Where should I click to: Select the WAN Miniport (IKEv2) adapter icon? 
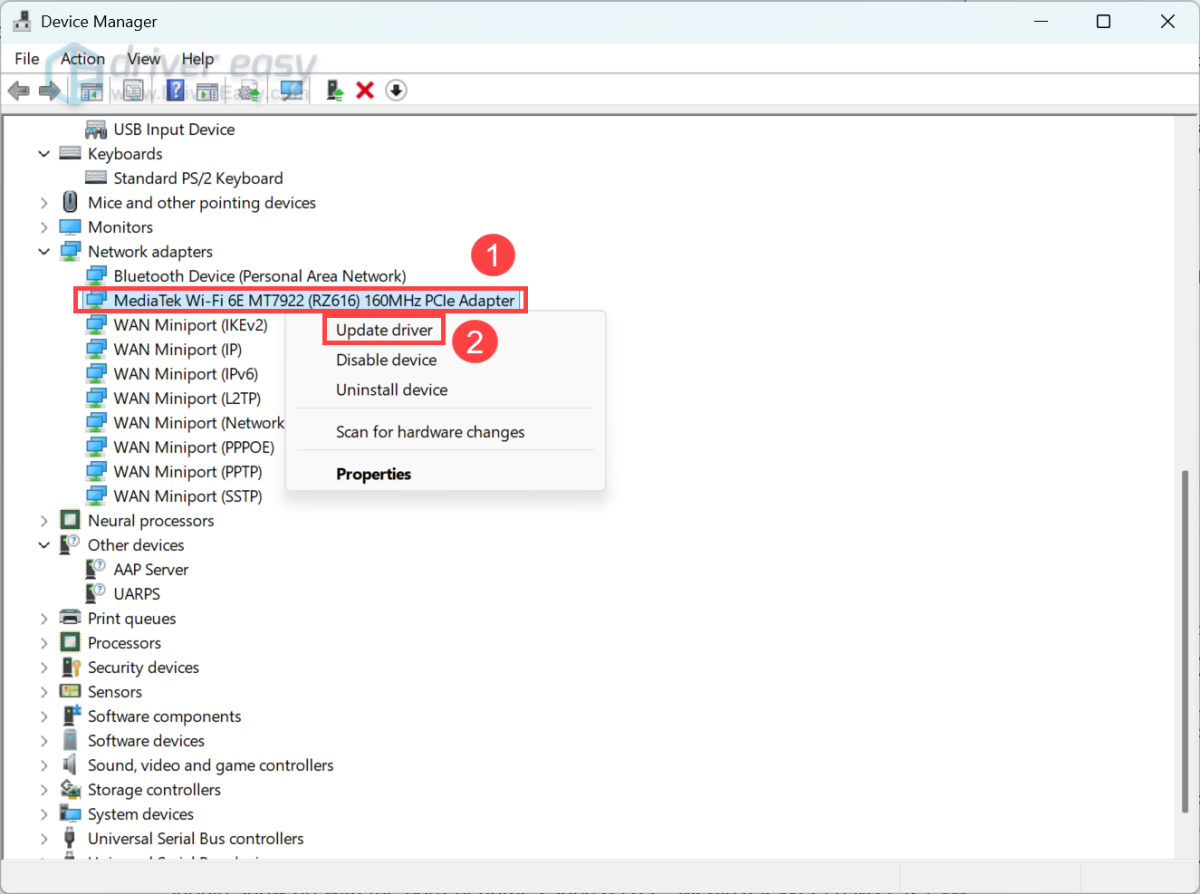pyautogui.click(x=96, y=325)
